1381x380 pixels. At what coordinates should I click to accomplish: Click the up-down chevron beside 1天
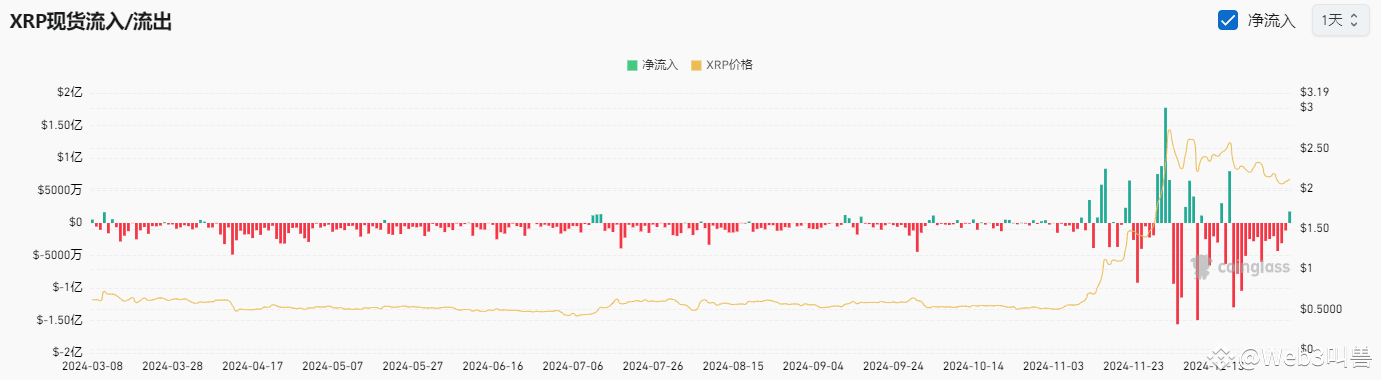click(x=1354, y=20)
